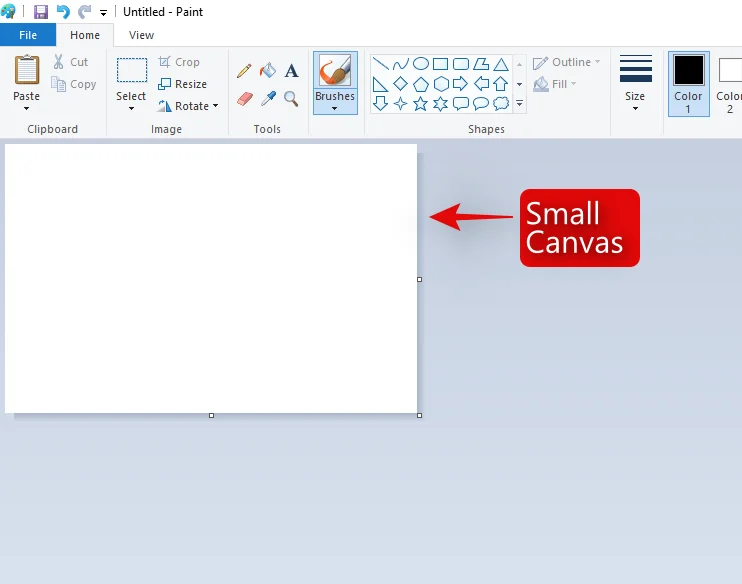Expand the full Shapes gallery

[x=519, y=103]
